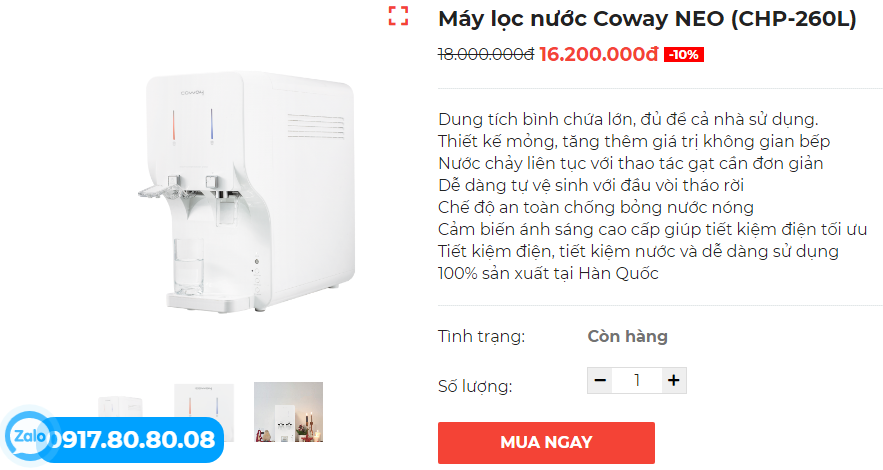The image size is (883, 470).
Task: Increase quantity with plus button
Action: coord(674,381)
